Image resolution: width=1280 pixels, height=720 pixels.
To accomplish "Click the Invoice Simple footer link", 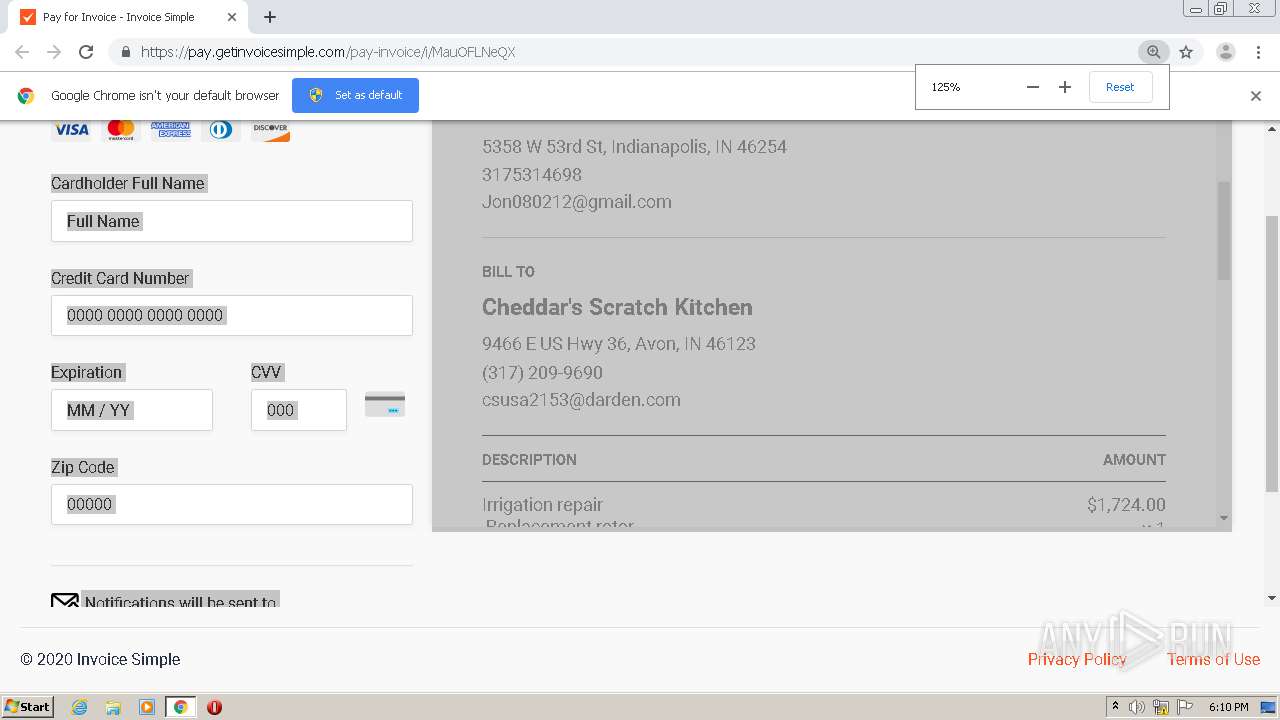I will point(128,659).
